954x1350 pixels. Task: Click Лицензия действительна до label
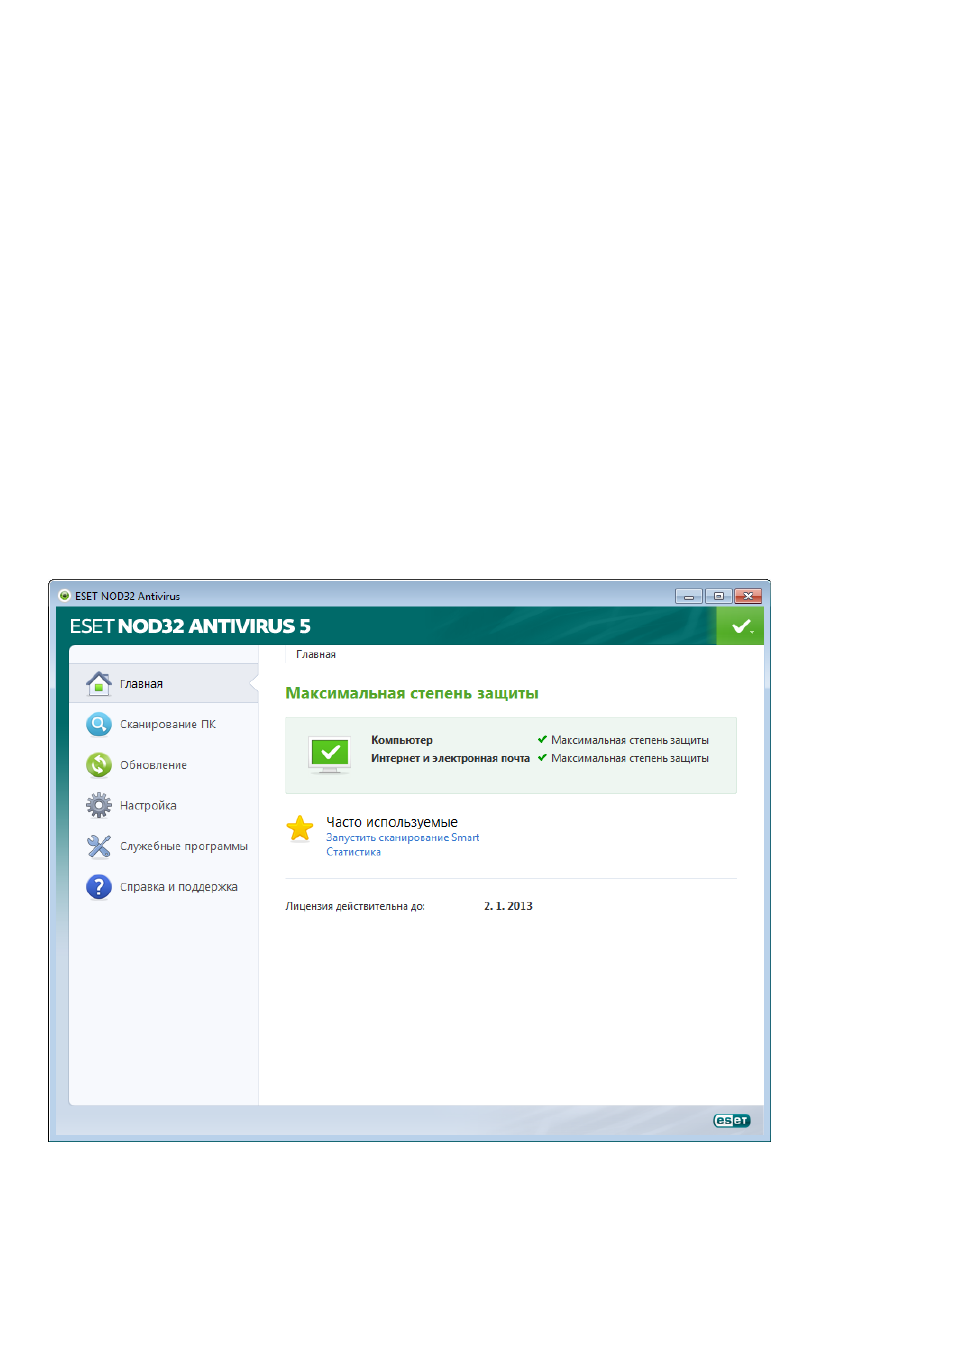(x=355, y=906)
